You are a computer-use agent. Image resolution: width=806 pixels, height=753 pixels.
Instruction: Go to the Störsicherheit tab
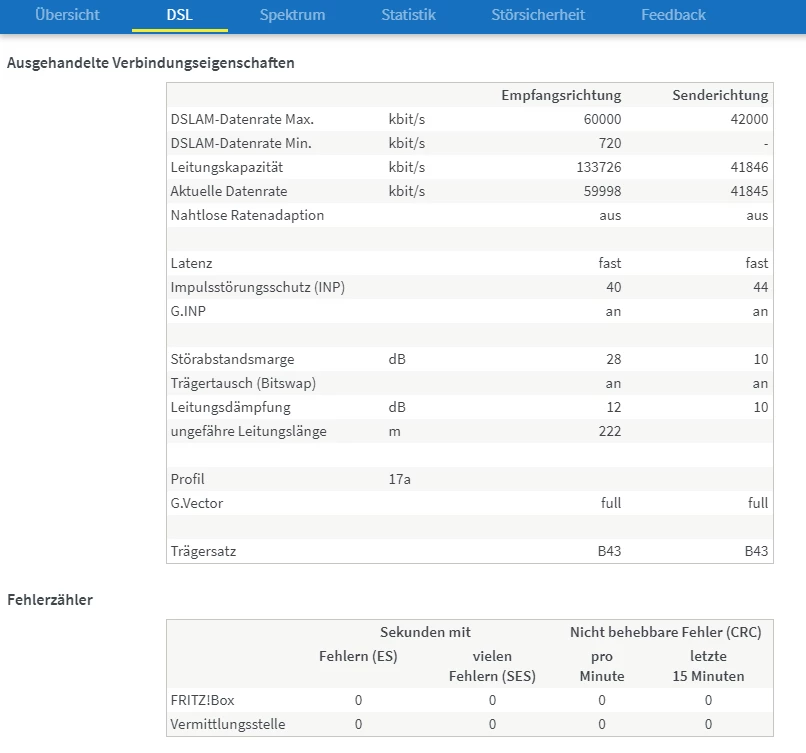click(538, 15)
